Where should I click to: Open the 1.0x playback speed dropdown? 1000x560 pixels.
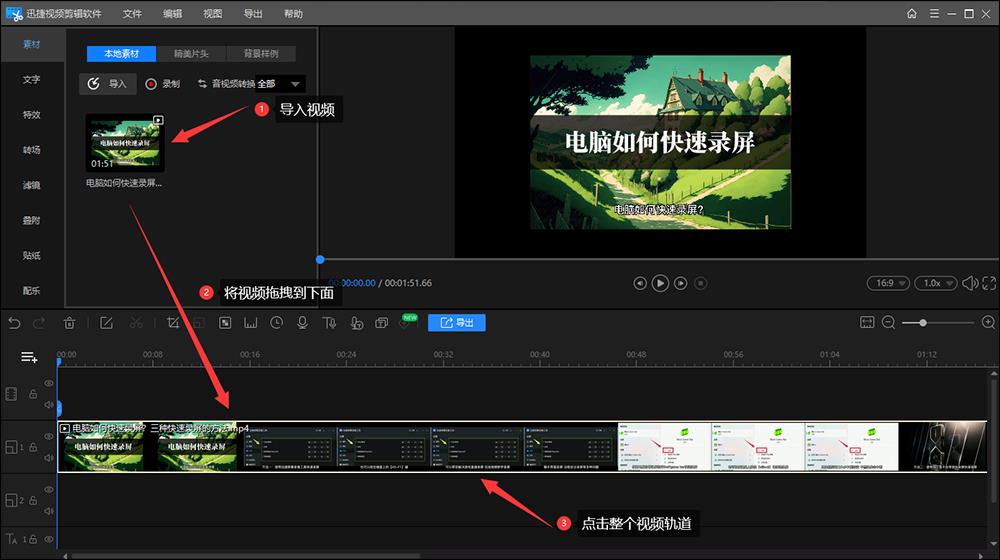(x=937, y=283)
